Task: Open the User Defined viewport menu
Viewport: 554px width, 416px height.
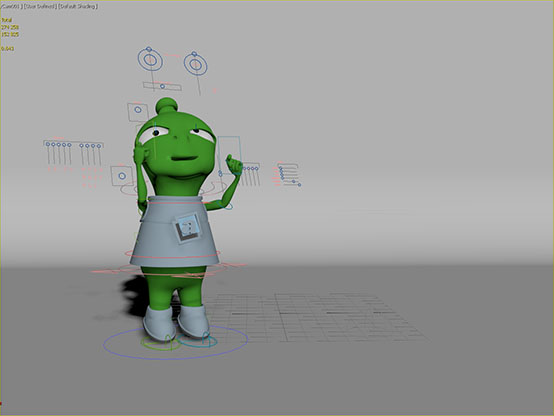Action: [40, 6]
